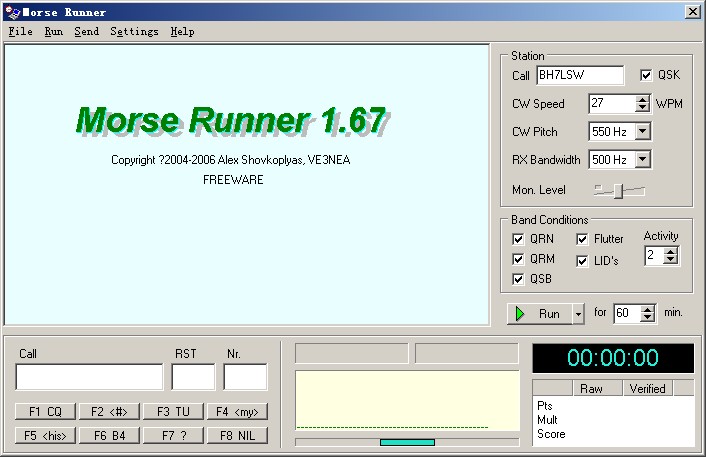Increase CW Speed with up arrow
706x457 pixels.
click(643, 100)
